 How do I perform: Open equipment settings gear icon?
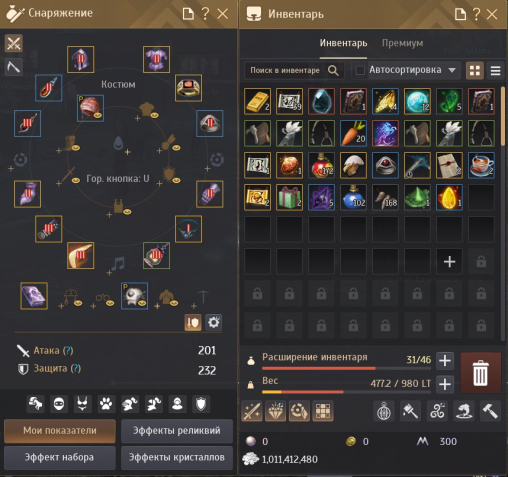[x=213, y=322]
